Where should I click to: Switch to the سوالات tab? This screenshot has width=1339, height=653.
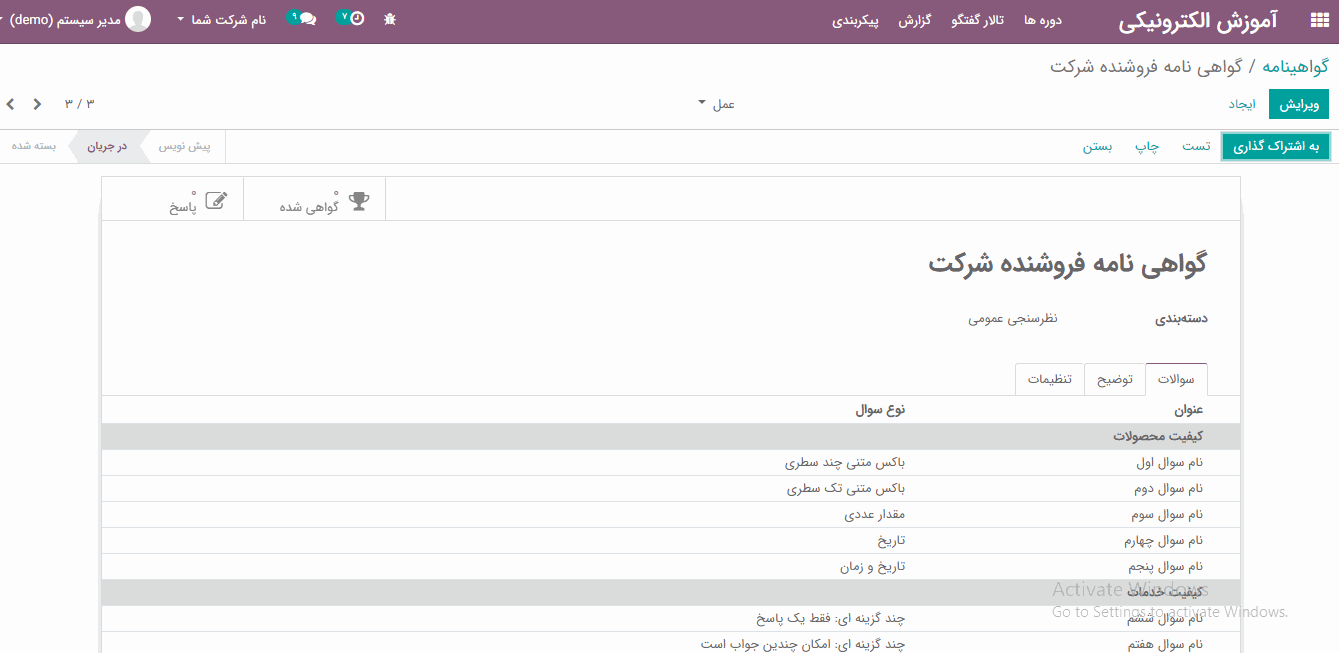point(1176,380)
